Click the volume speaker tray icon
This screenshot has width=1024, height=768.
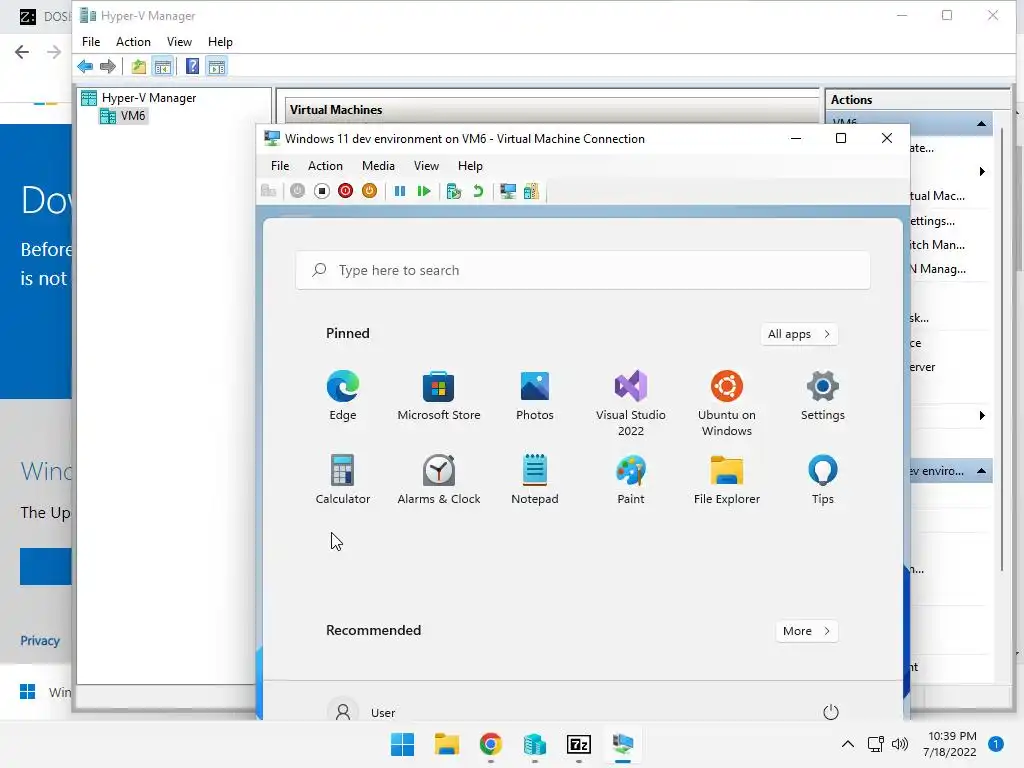coord(900,744)
